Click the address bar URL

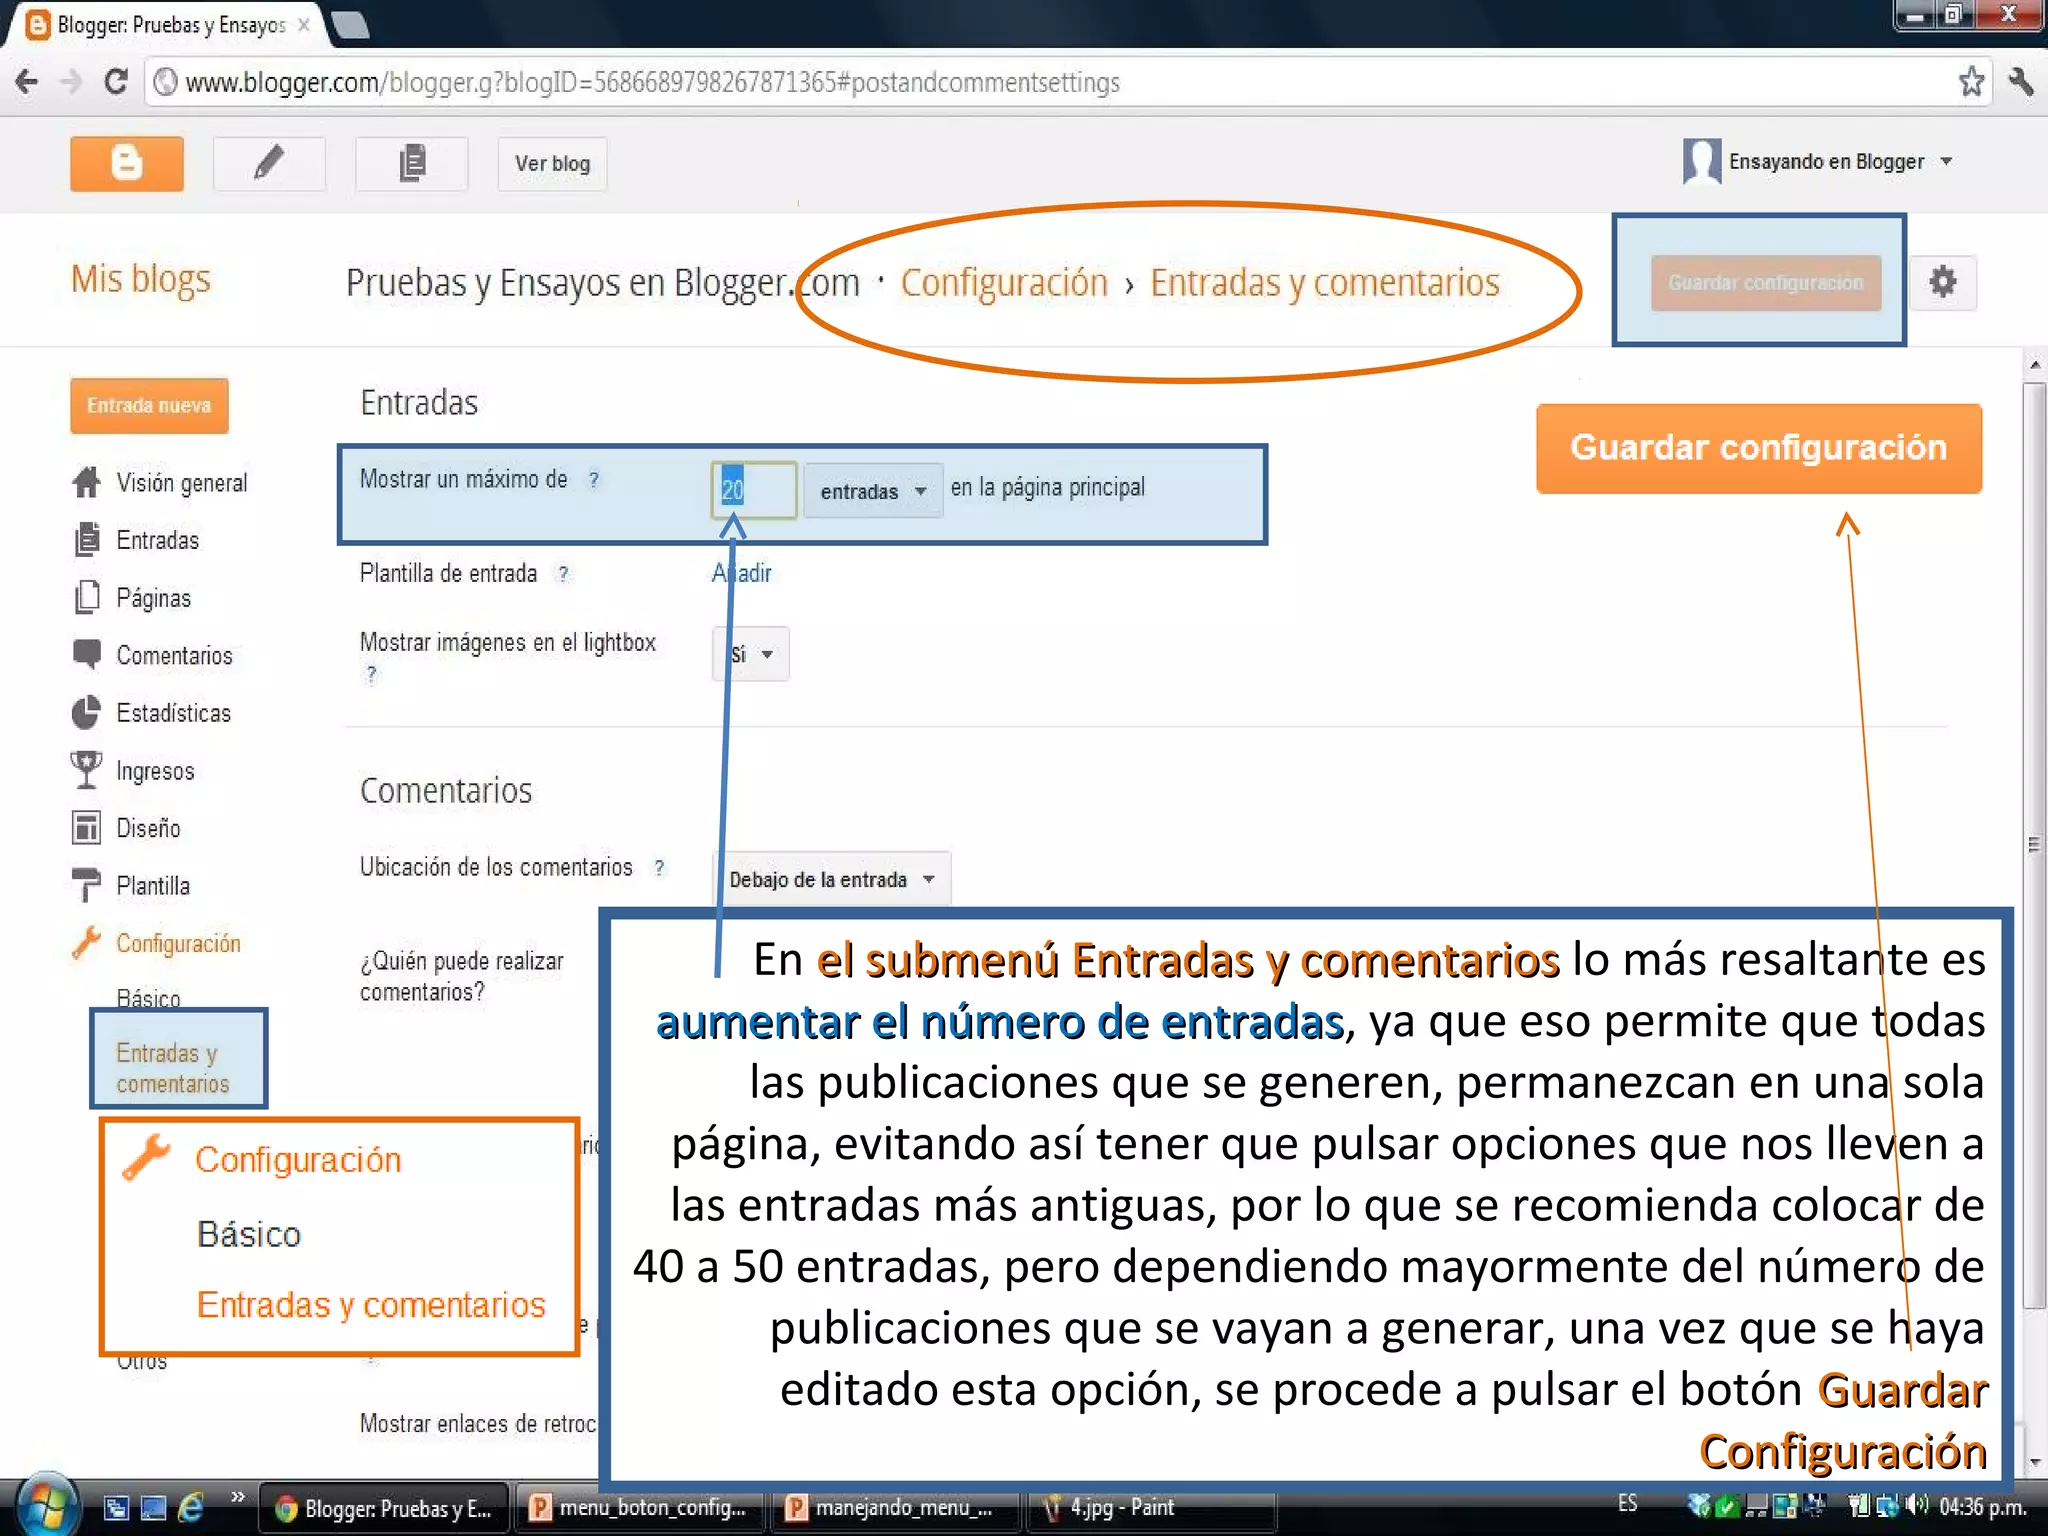coord(652,82)
